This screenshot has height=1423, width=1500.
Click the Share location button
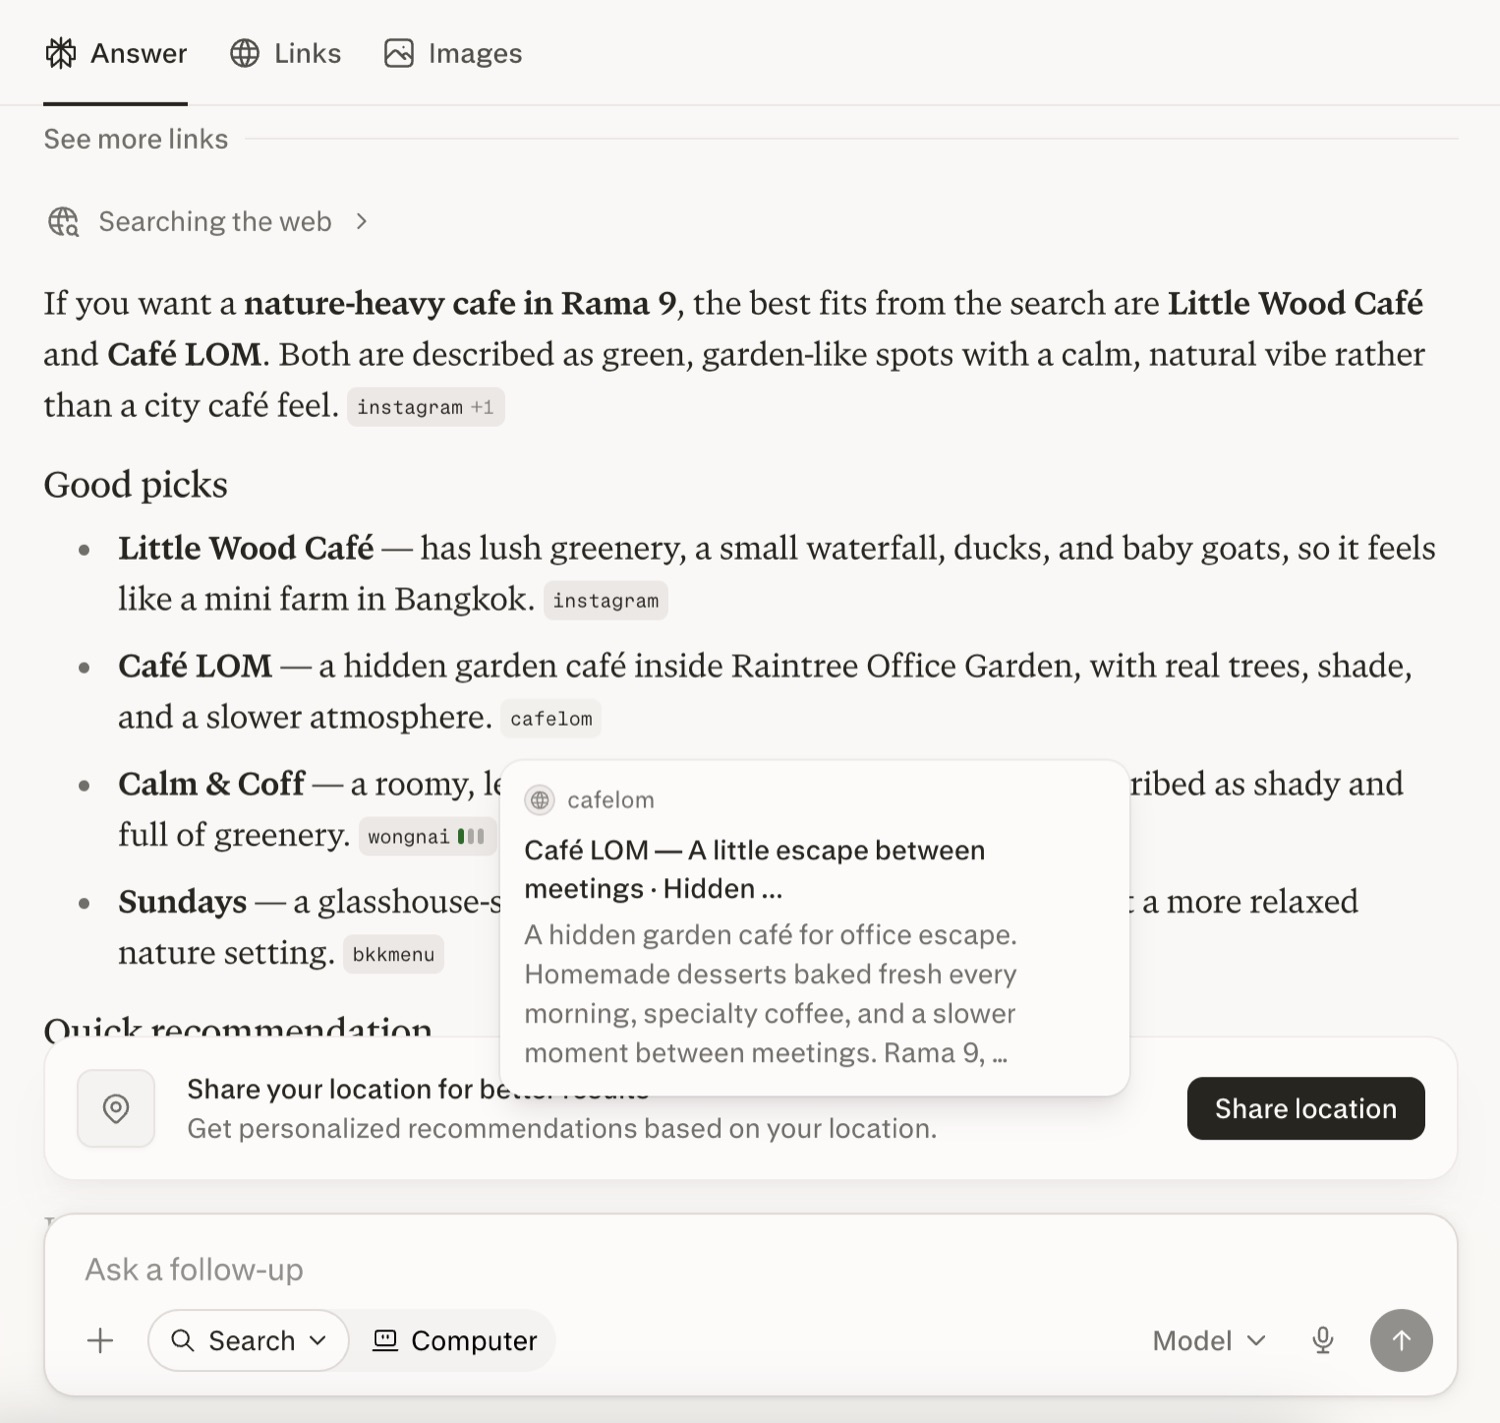pos(1306,1108)
